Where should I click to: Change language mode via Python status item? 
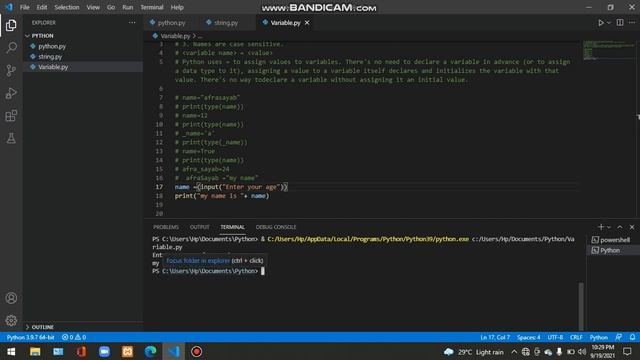[598, 338]
